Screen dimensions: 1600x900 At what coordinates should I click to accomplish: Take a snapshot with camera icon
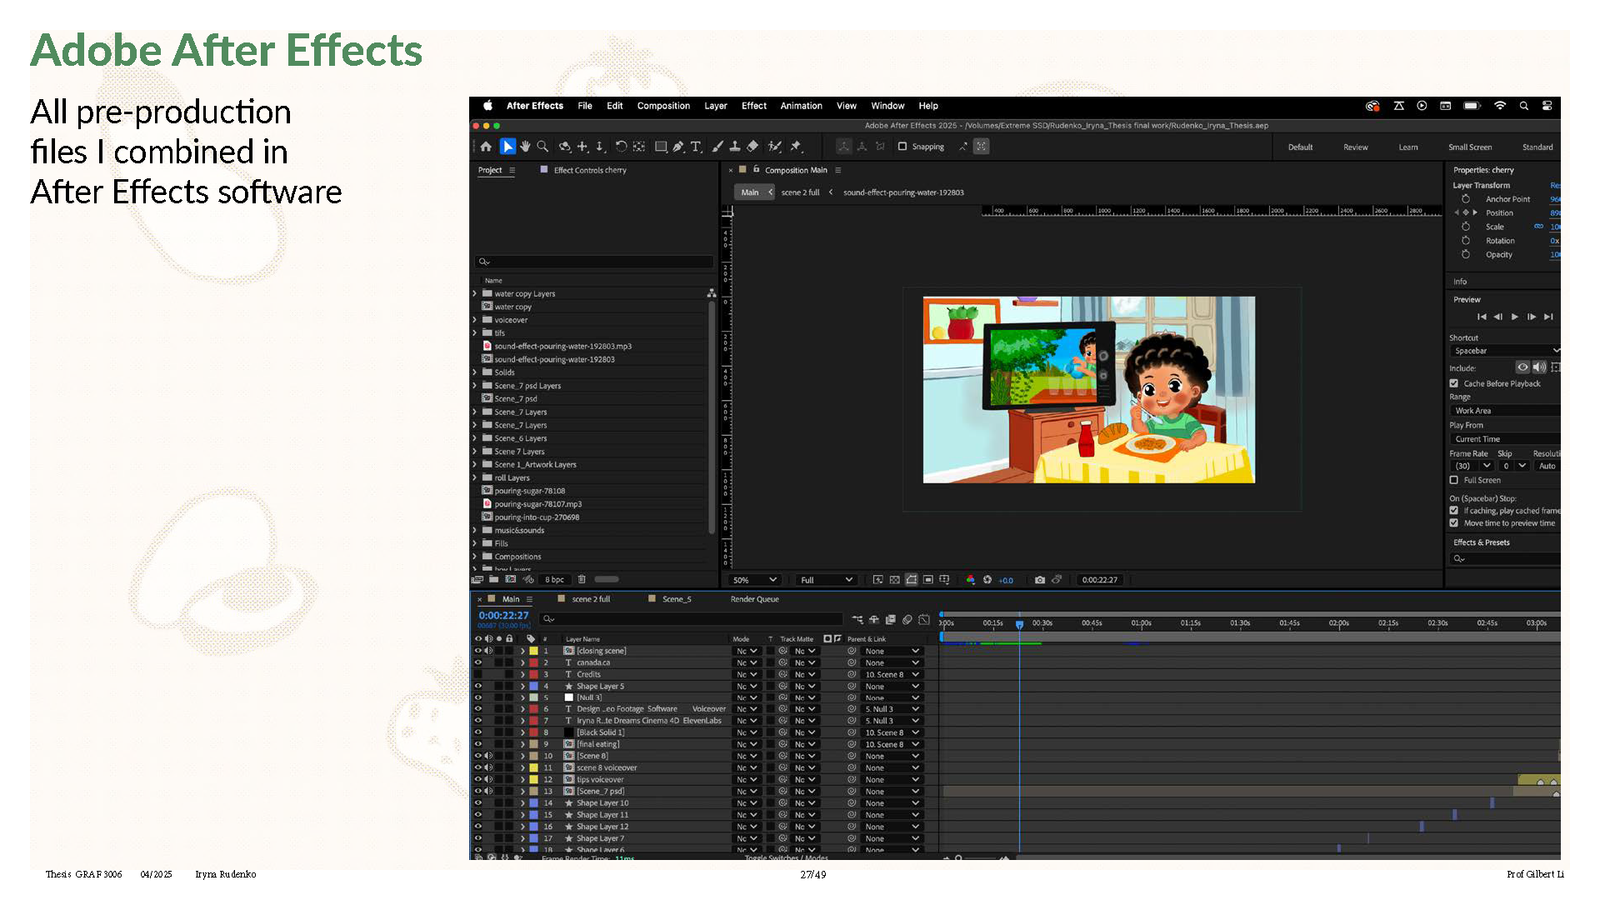pos(1040,580)
